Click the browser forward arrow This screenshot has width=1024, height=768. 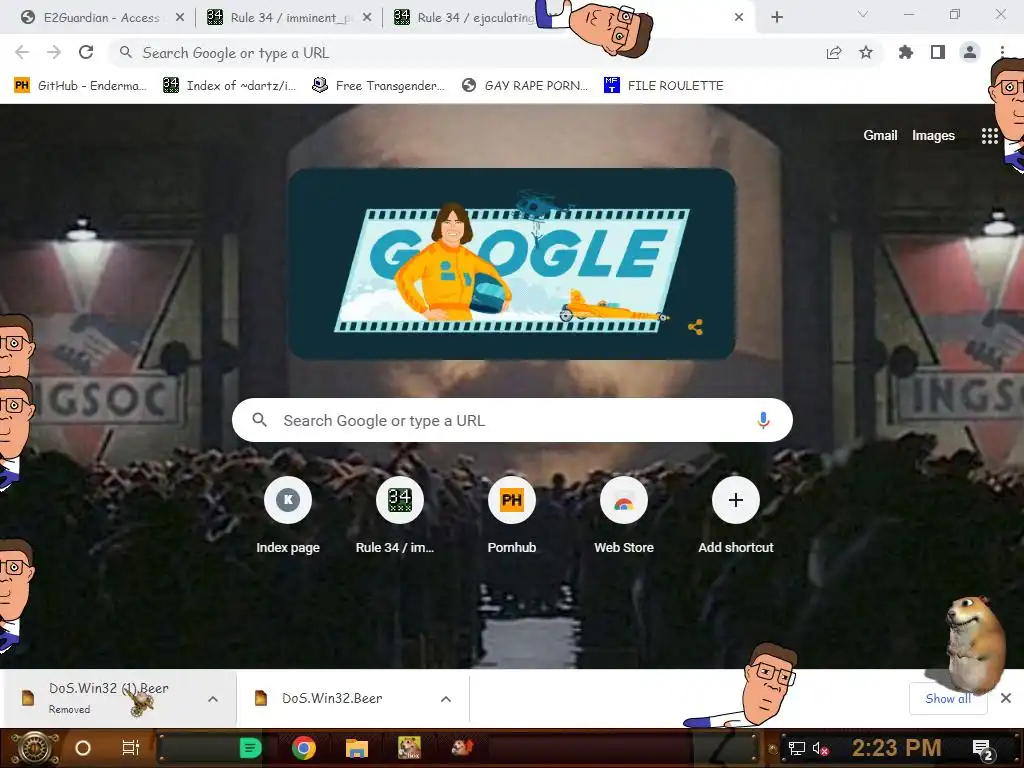coord(54,52)
